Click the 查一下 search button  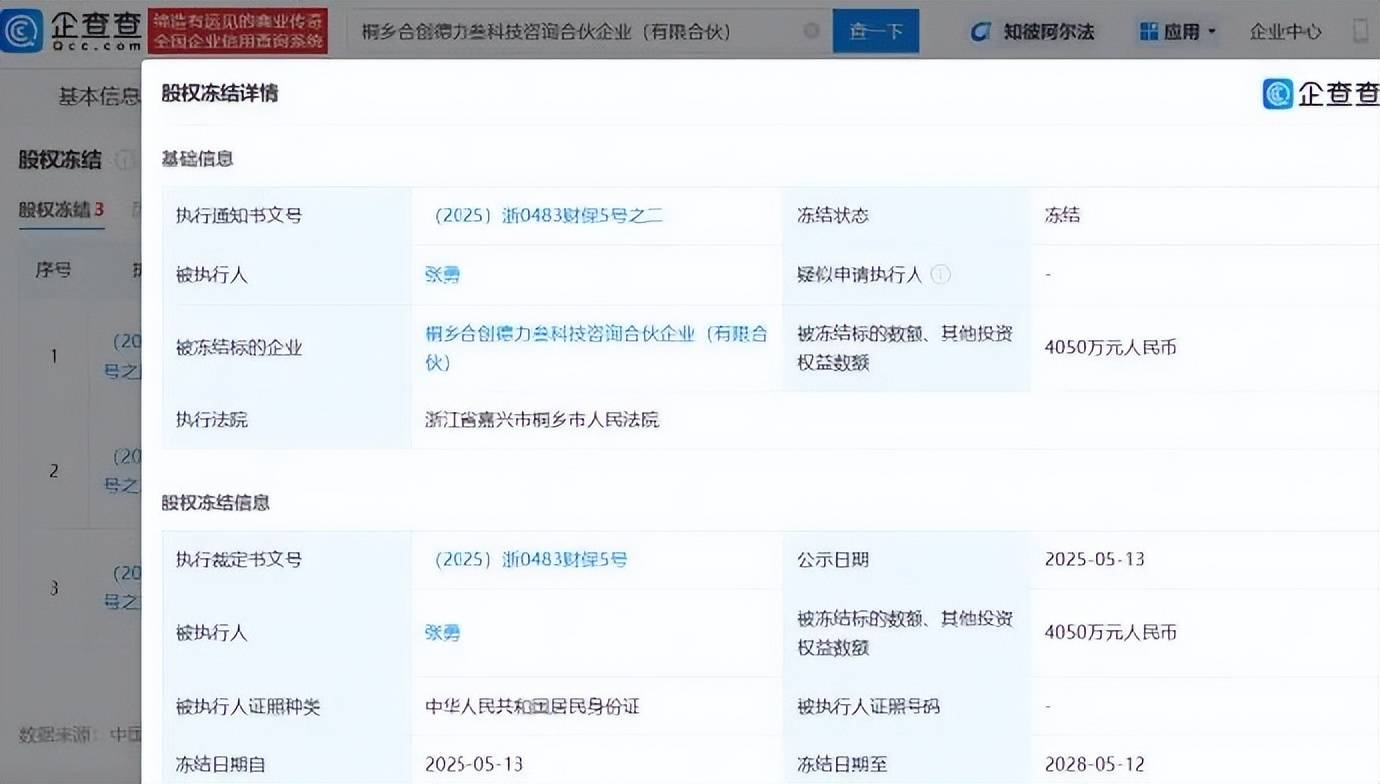point(875,31)
